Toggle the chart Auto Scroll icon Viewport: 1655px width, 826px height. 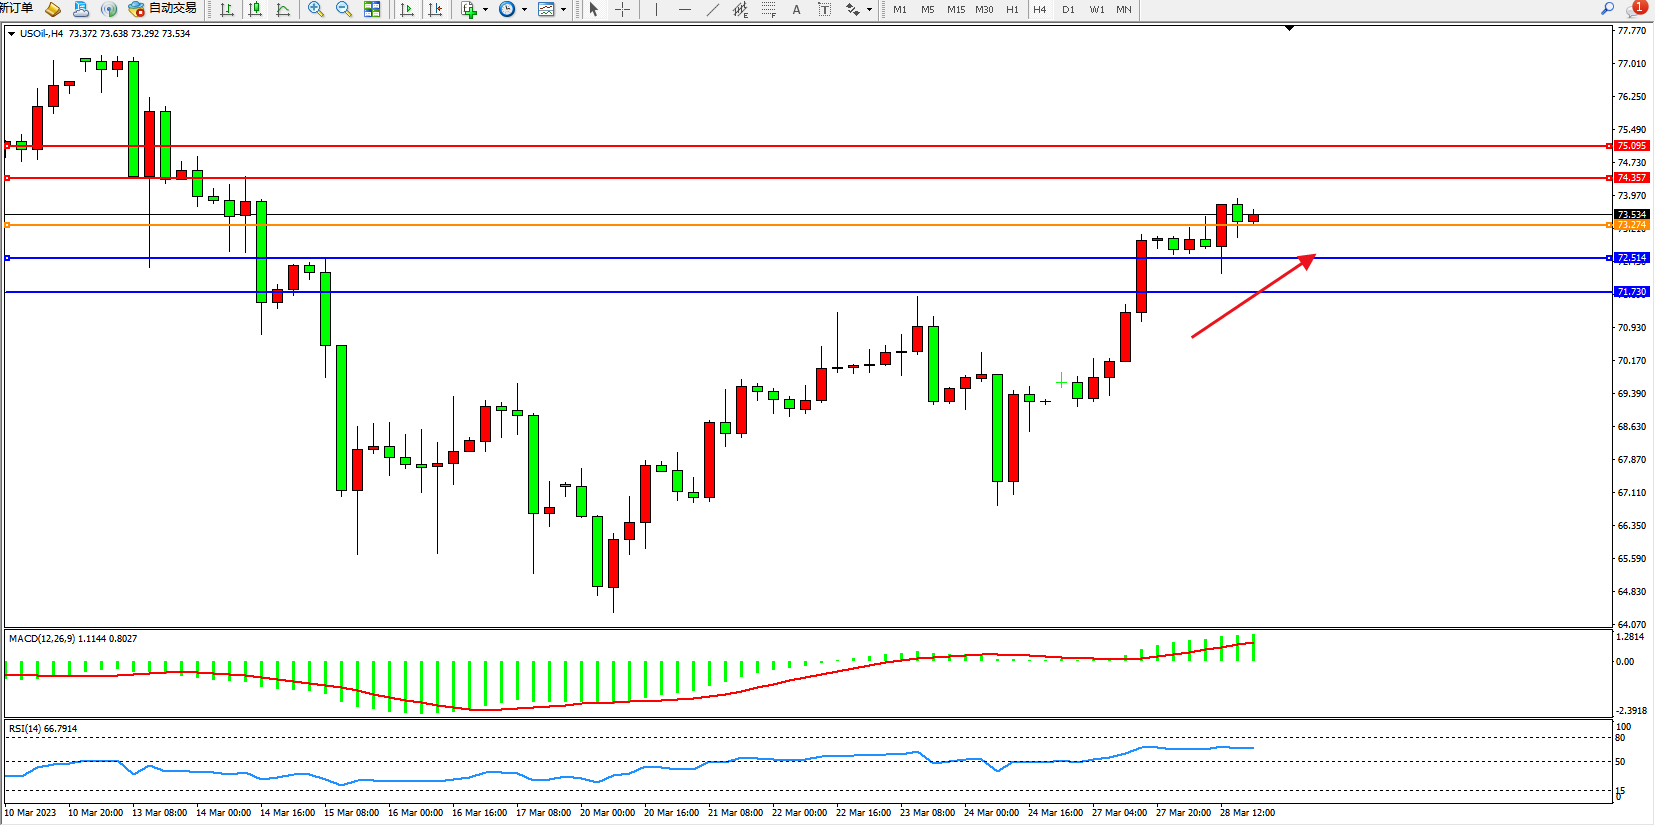407,9
